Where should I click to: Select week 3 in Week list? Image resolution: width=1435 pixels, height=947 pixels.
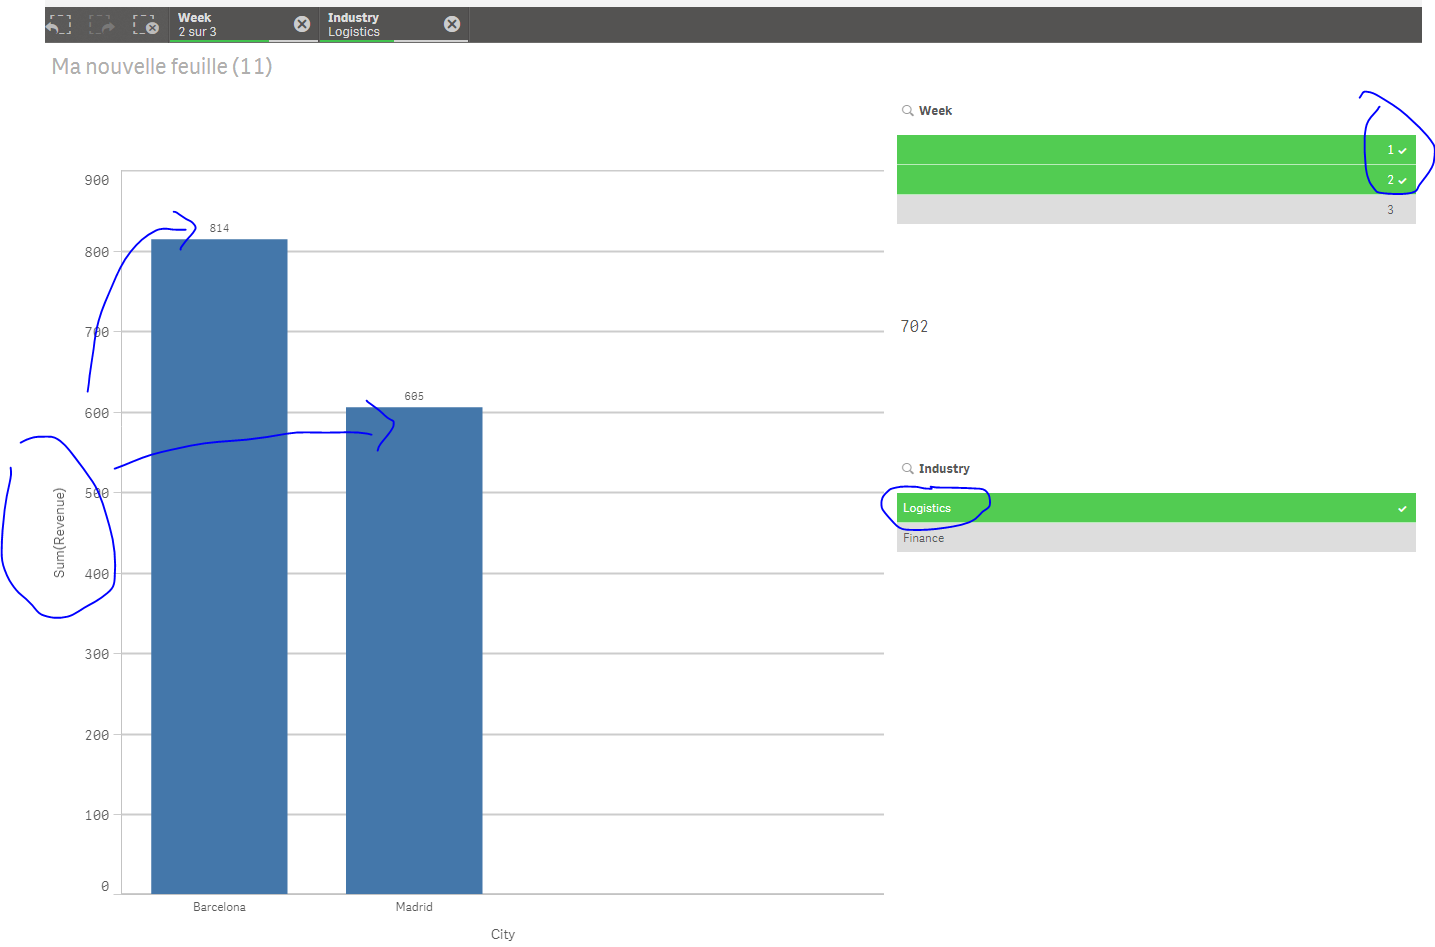pyautogui.click(x=1156, y=209)
